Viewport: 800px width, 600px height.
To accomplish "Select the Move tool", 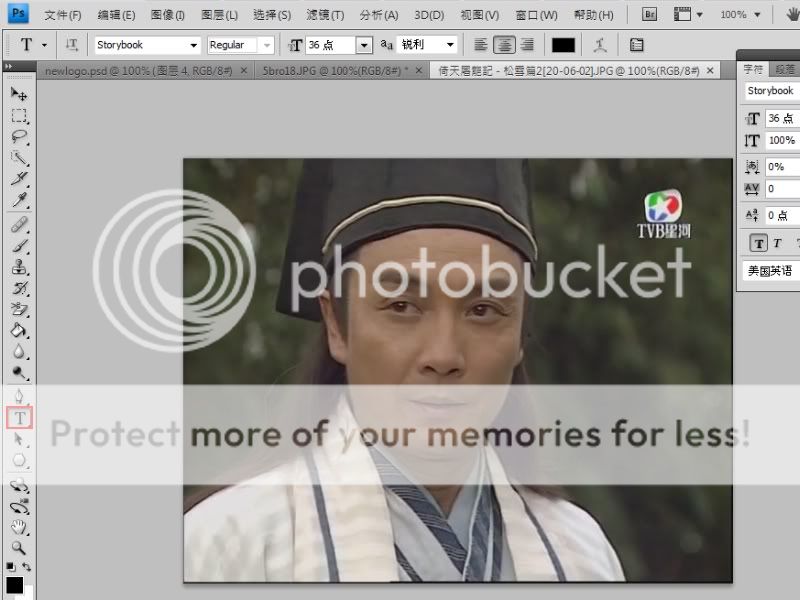I will click(19, 94).
